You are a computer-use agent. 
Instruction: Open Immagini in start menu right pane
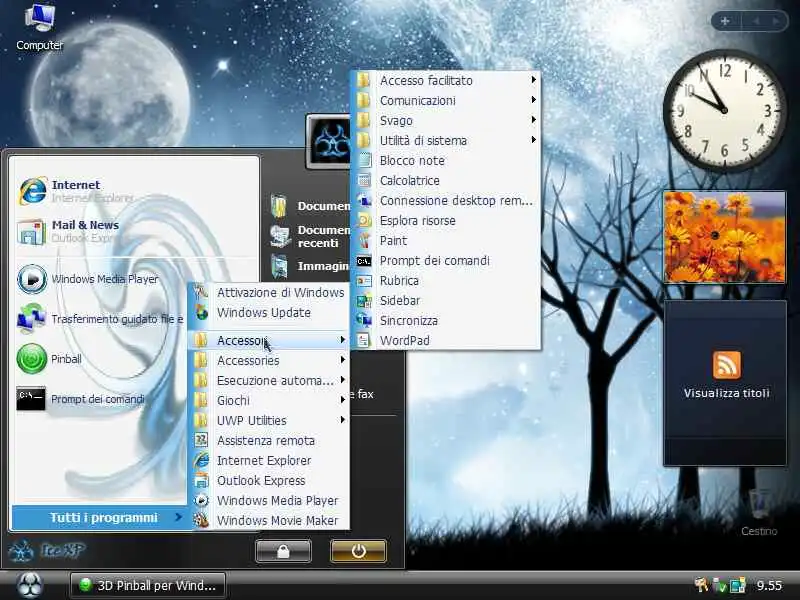click(x=311, y=266)
